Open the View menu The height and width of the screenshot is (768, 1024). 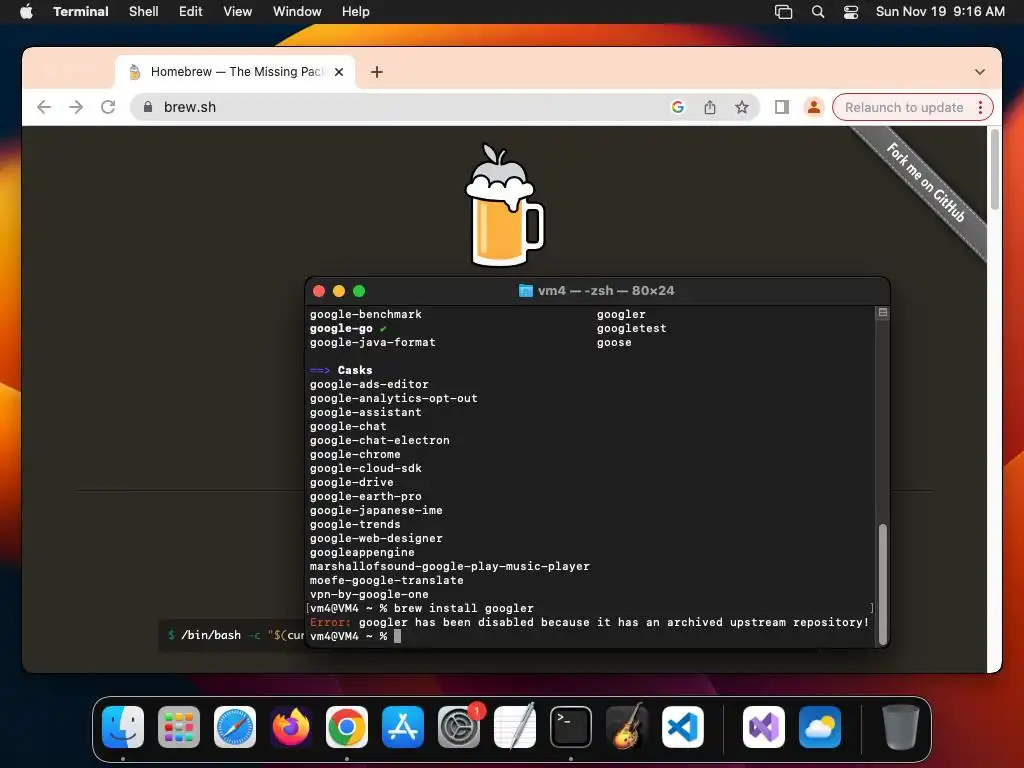(x=237, y=11)
